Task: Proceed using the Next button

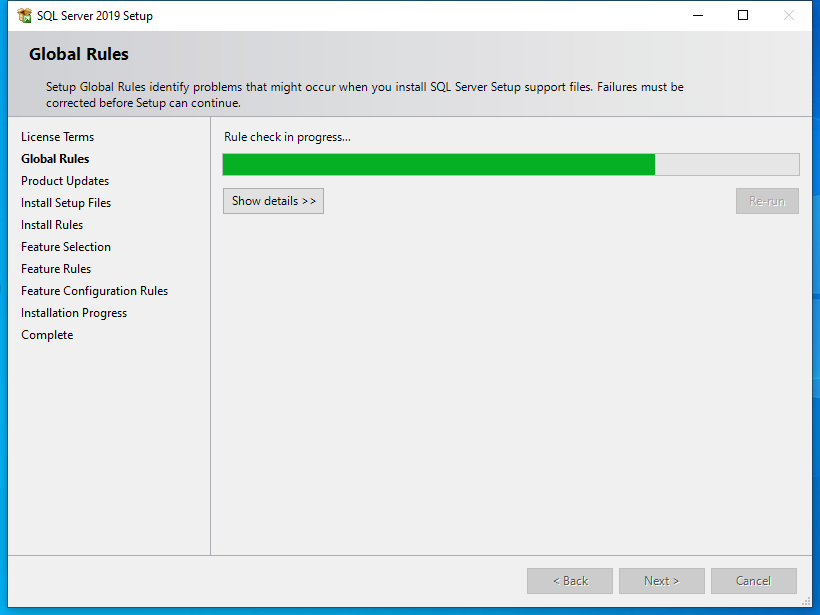Action: pyautogui.click(x=661, y=581)
